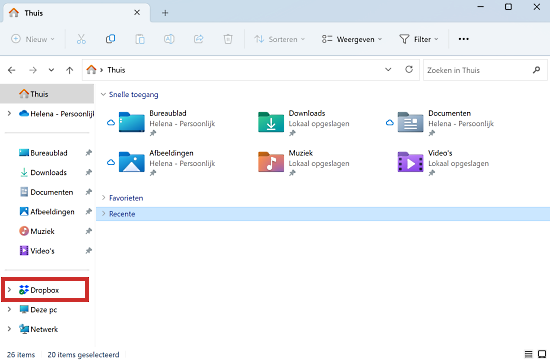Click the Cut scissors icon
Screen dimensions: 550x360
(81, 39)
